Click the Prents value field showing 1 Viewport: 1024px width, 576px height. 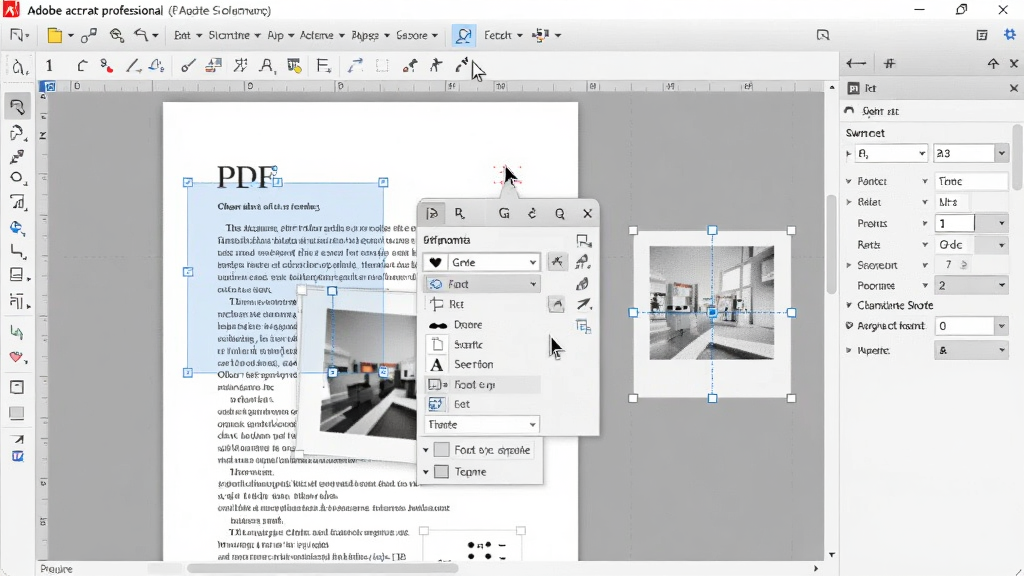coord(955,223)
